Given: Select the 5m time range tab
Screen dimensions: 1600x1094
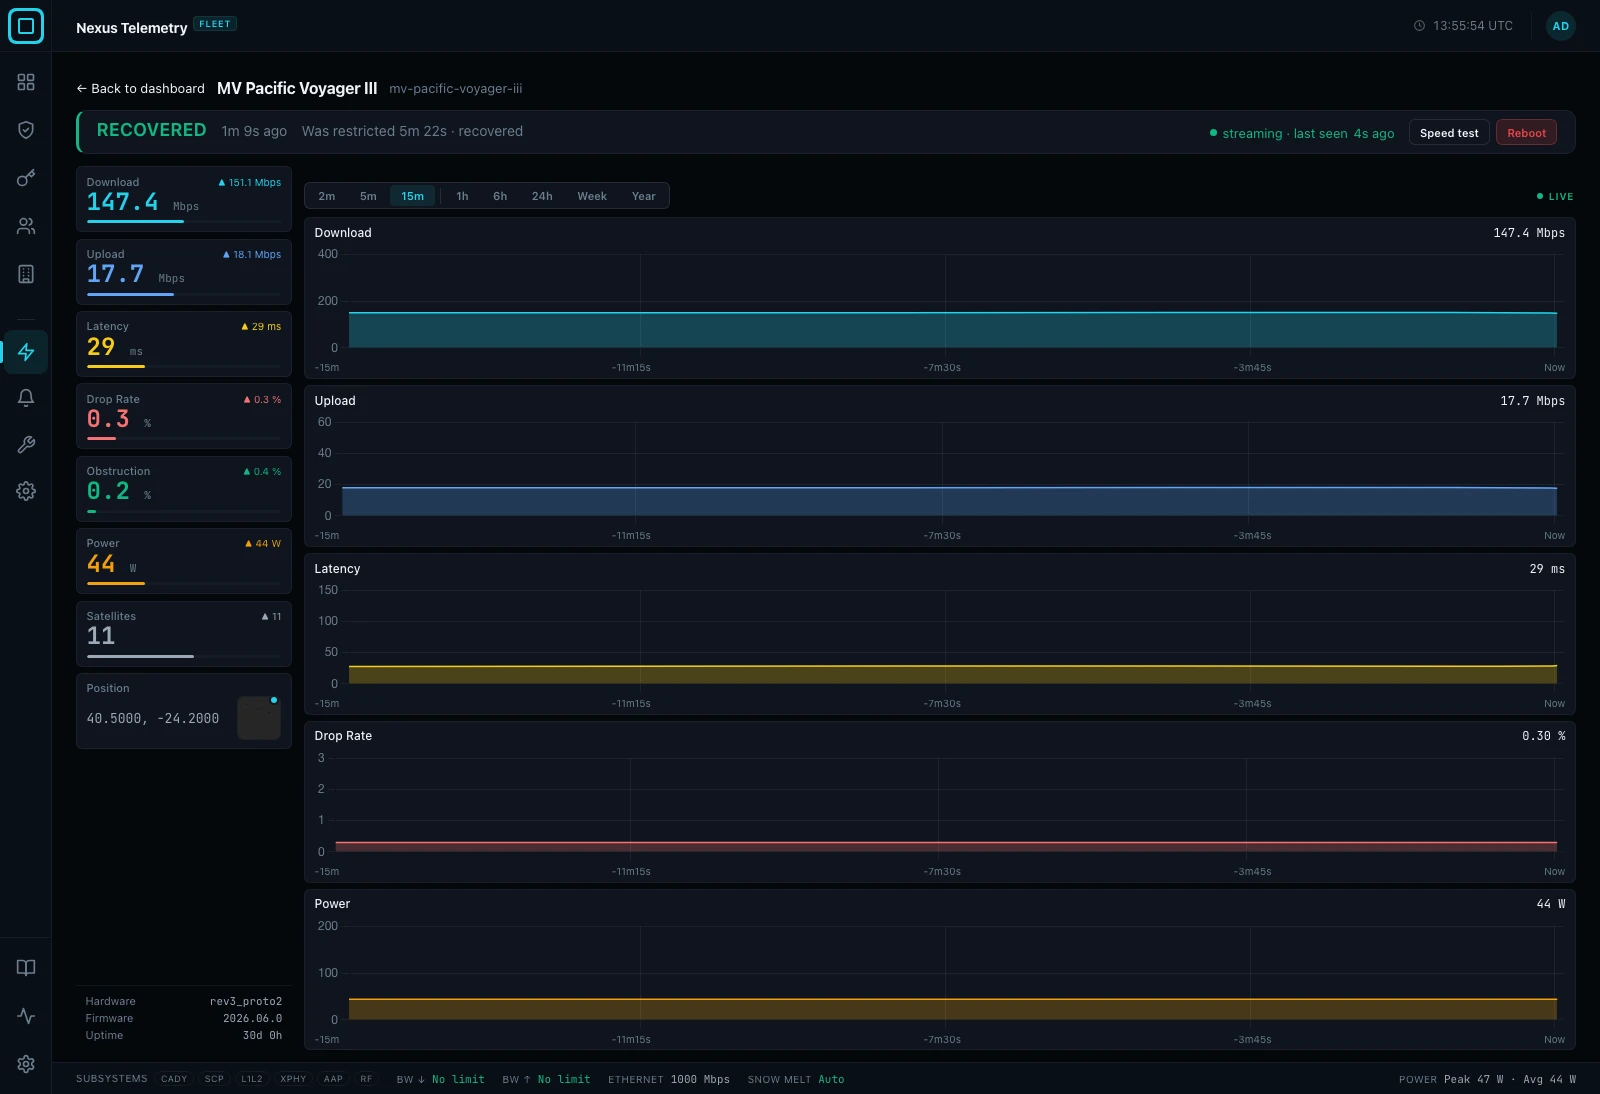Looking at the screenshot, I should tap(368, 196).
